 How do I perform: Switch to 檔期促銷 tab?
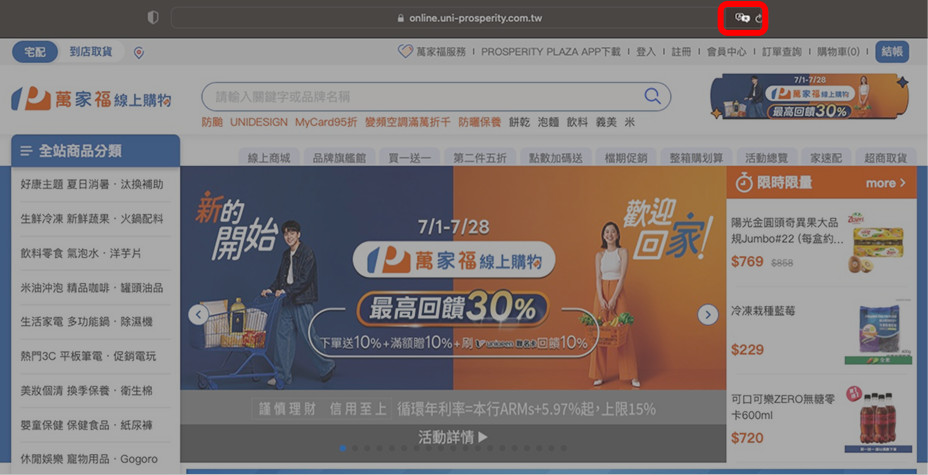[x=626, y=157]
